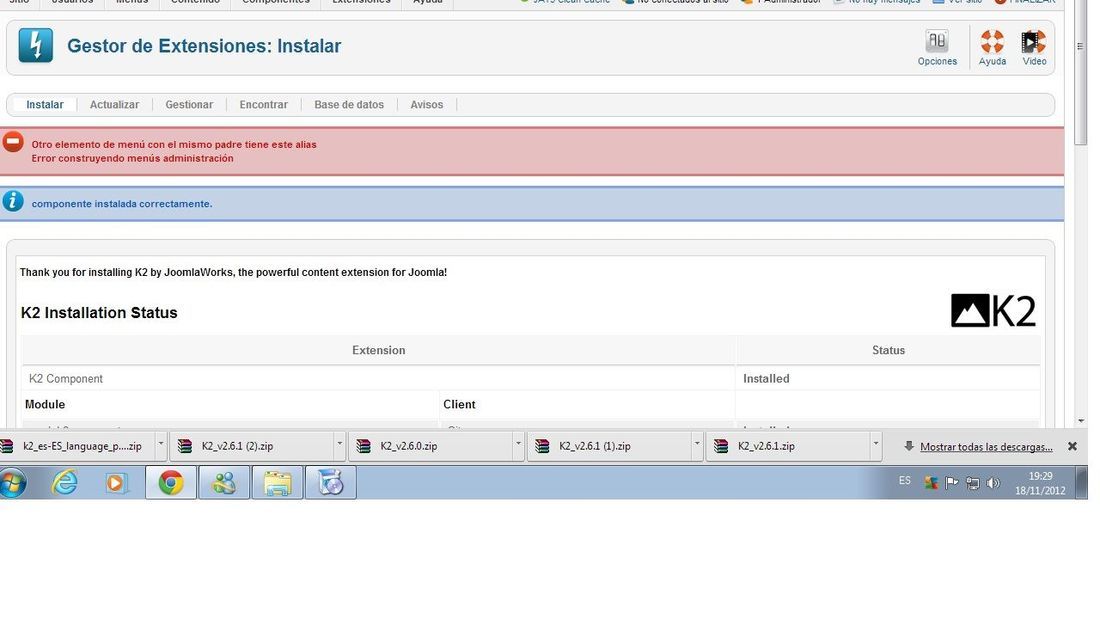Expand options for K2_v2.6.1 (2).zip download
Viewport: 1100px width, 619px height.
(340, 446)
